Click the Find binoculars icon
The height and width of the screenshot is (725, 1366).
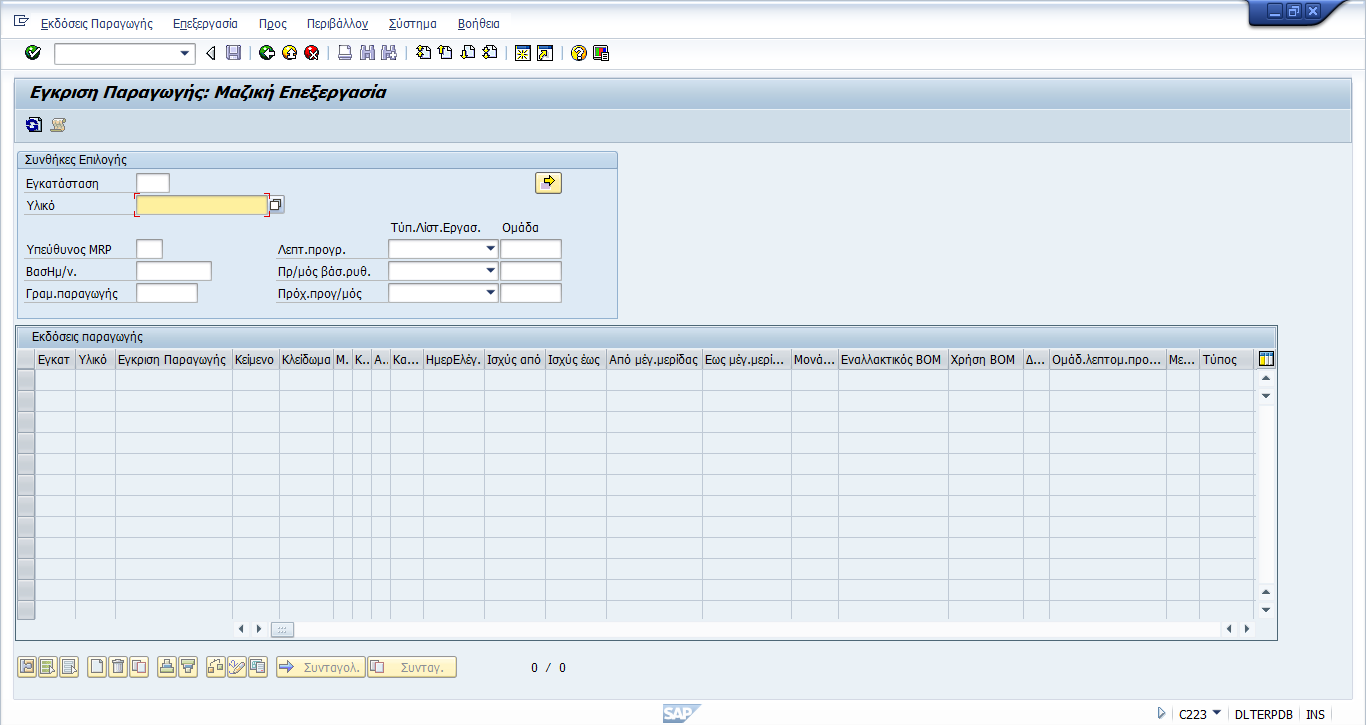pyautogui.click(x=367, y=53)
